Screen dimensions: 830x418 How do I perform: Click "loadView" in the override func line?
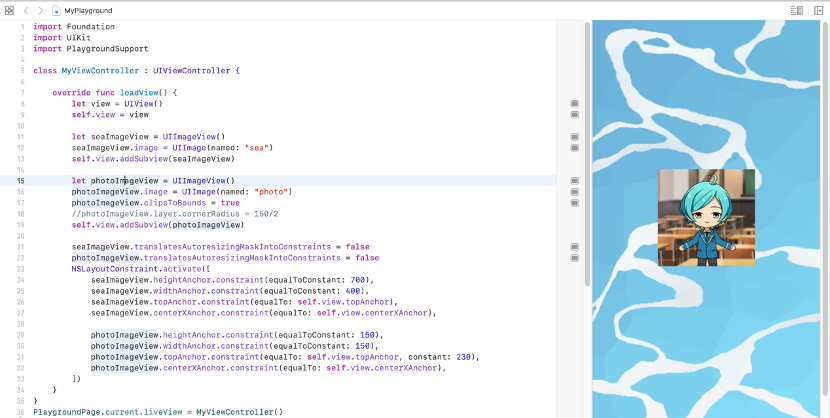click(x=139, y=93)
